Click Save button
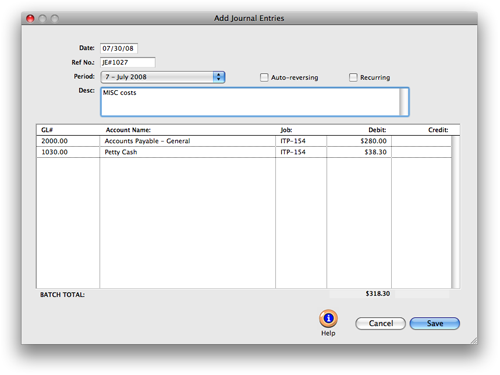 click(x=435, y=323)
